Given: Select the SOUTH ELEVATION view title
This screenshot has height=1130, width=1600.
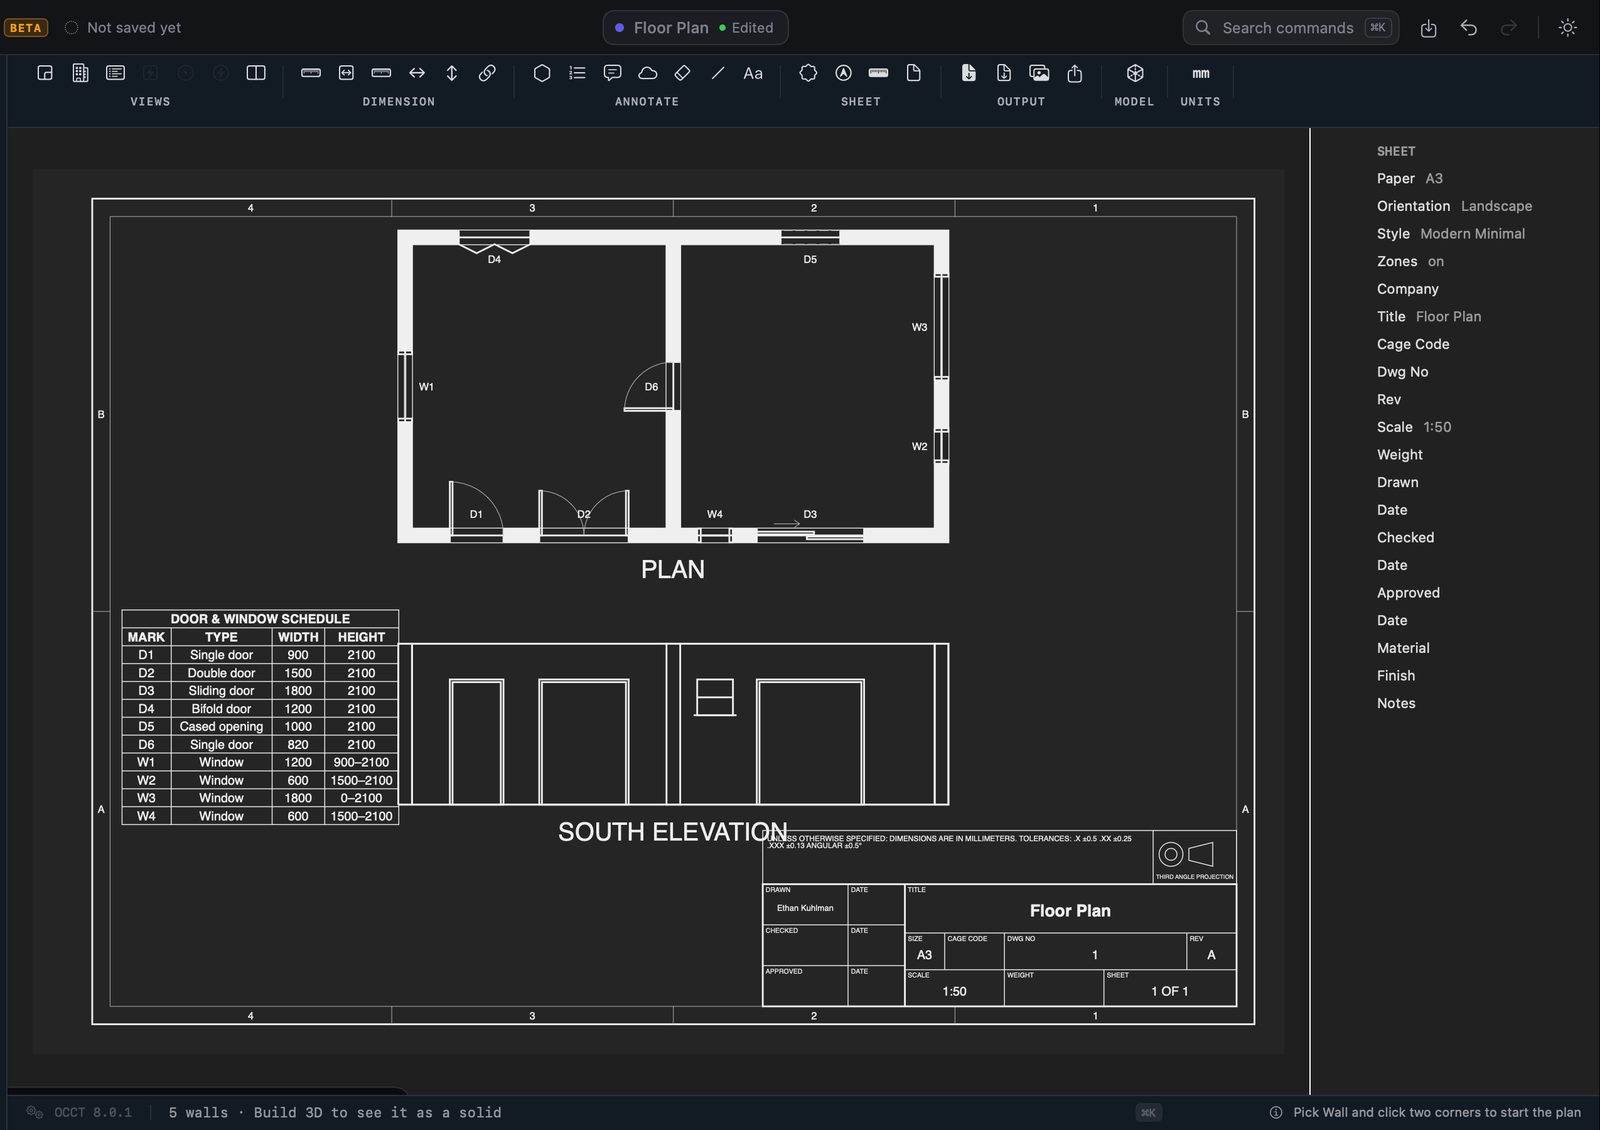Looking at the screenshot, I should coord(673,832).
